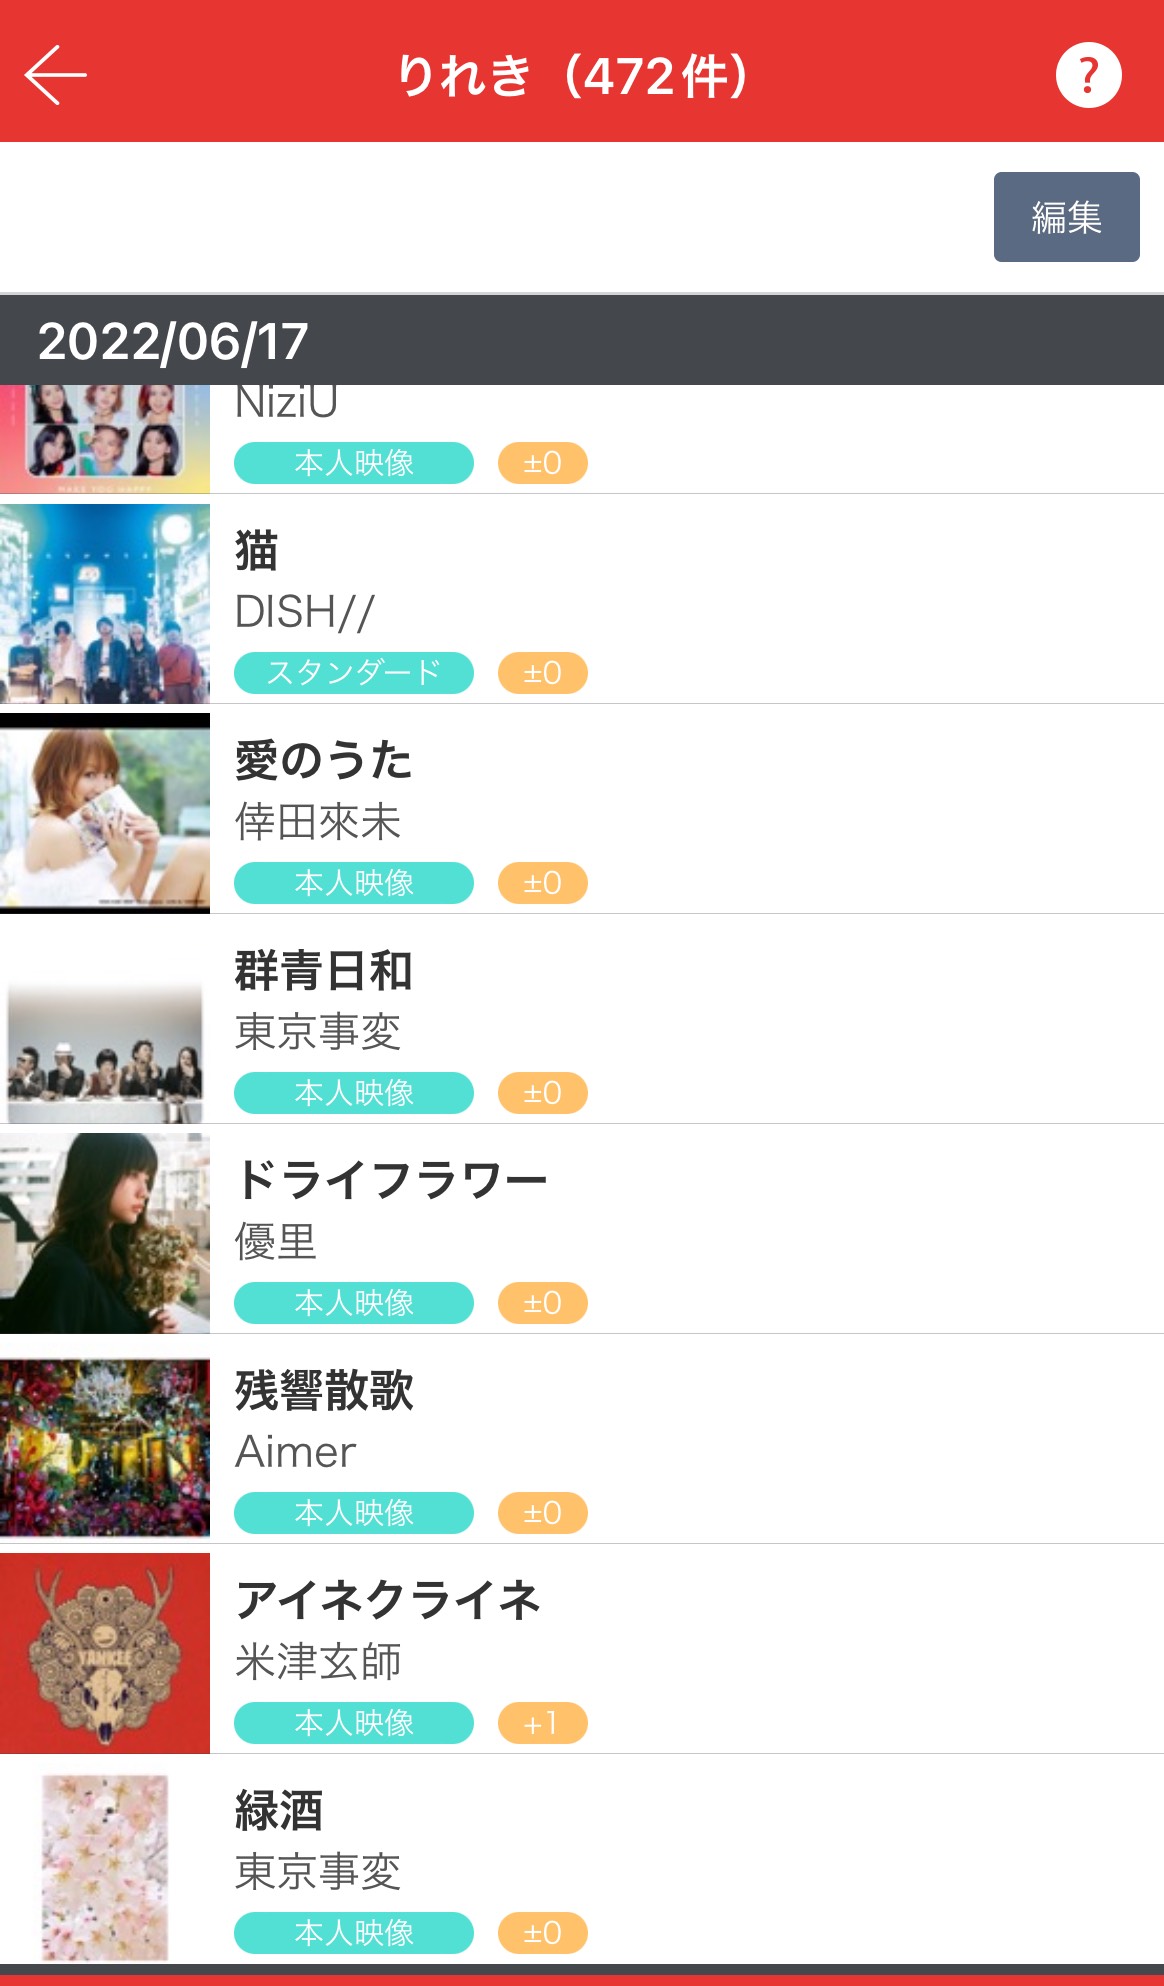Tap the ±0 badge on 緑酒
Image resolution: width=1164 pixels, height=1986 pixels.
542,1933
